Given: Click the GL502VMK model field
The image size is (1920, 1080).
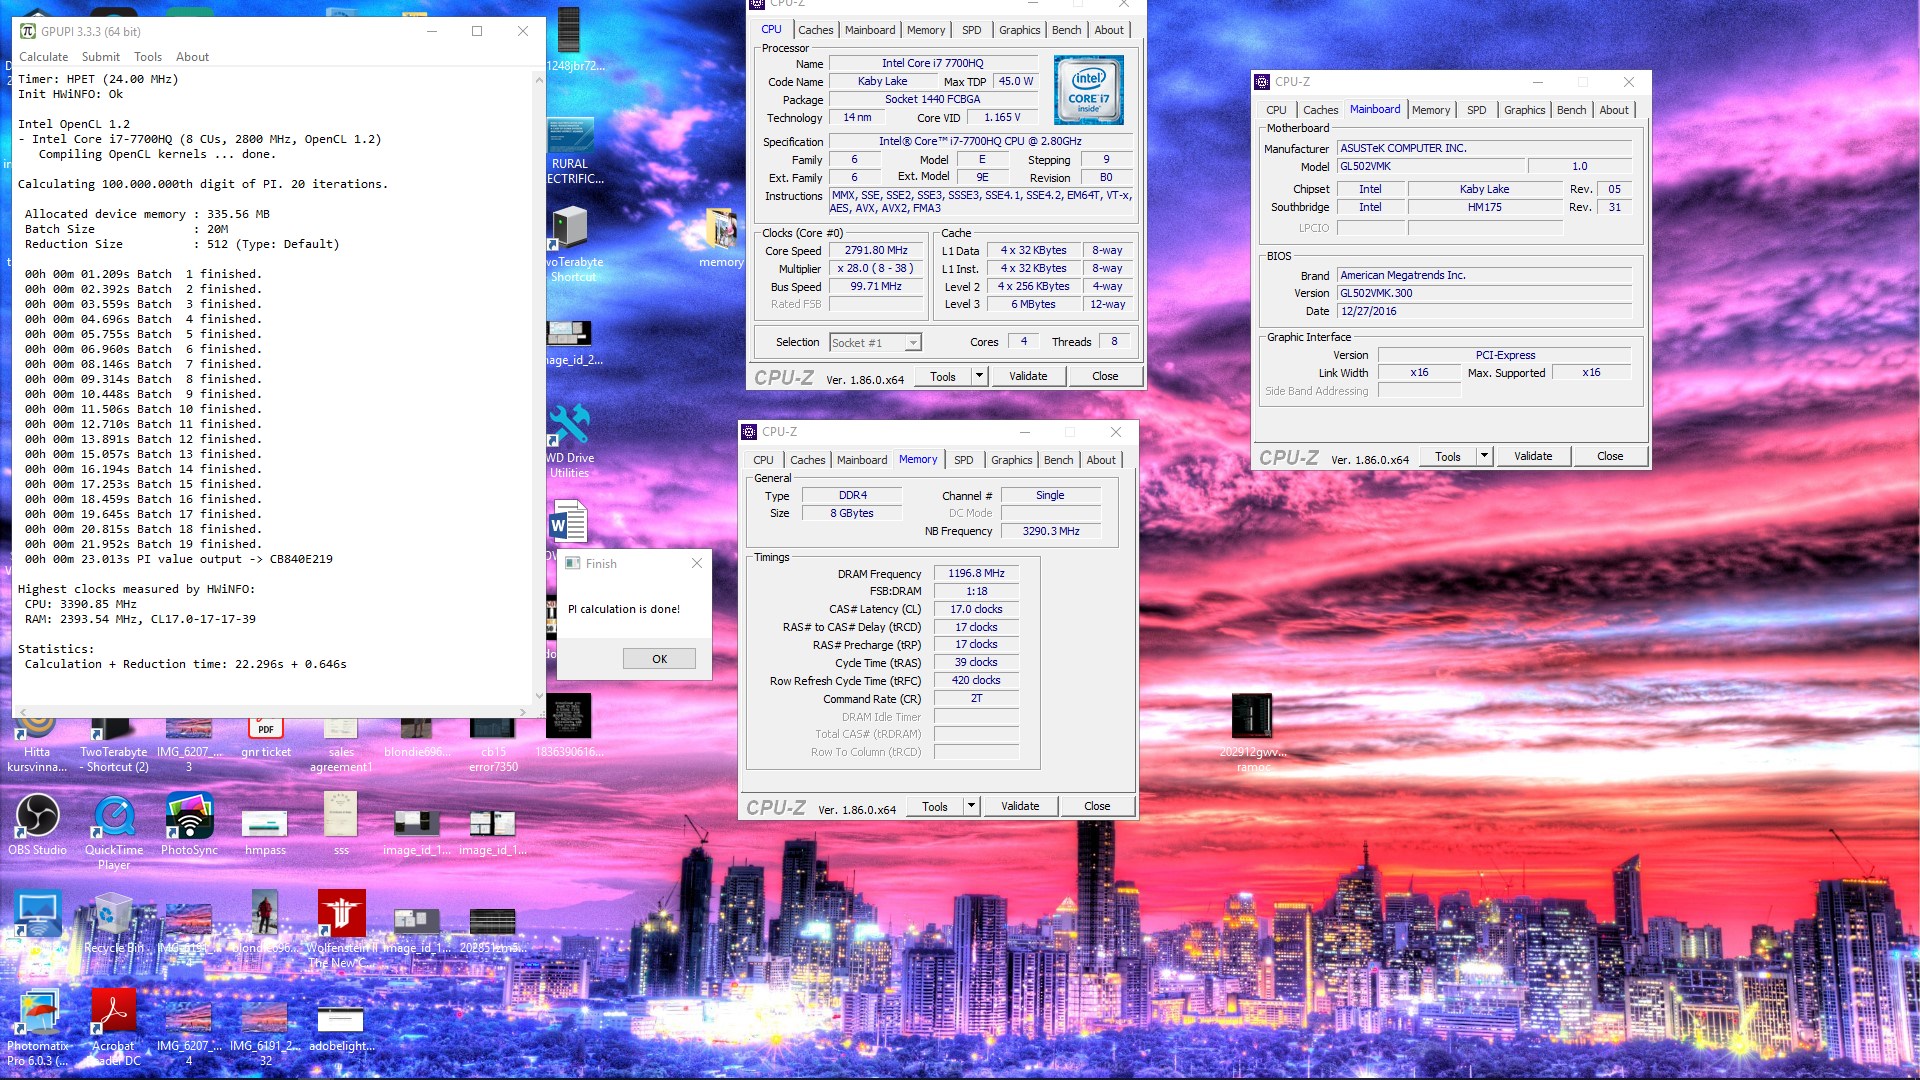Looking at the screenshot, I should (1430, 166).
